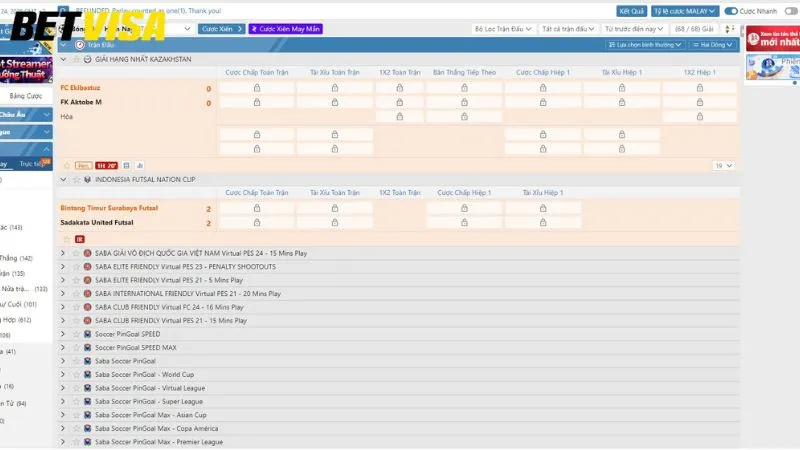Click locked FC Ekibastuz Bàn Thắng Tiếp Theo odds
The width and height of the screenshot is (800, 450).
tap(464, 88)
